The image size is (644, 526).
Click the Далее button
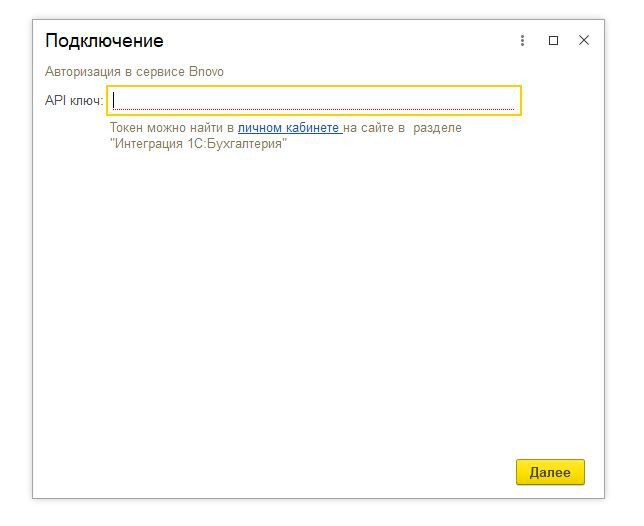pos(550,472)
